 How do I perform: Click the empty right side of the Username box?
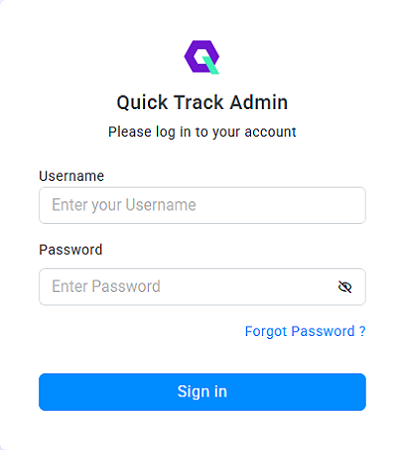coord(283,205)
